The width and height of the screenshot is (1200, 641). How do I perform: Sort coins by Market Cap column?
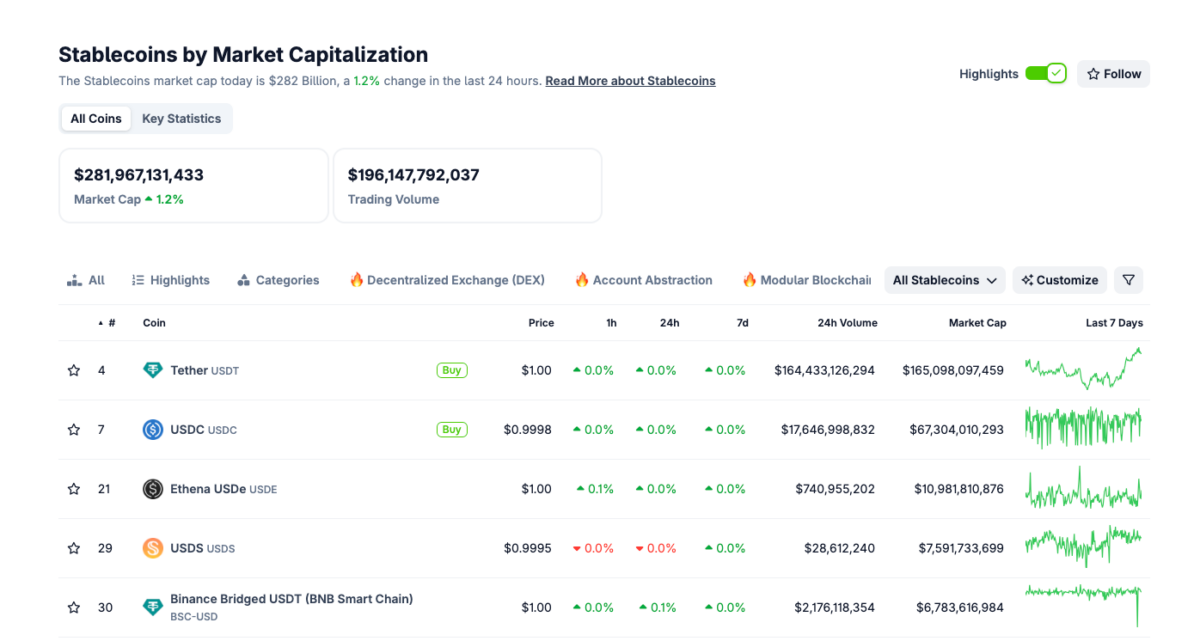coord(977,323)
